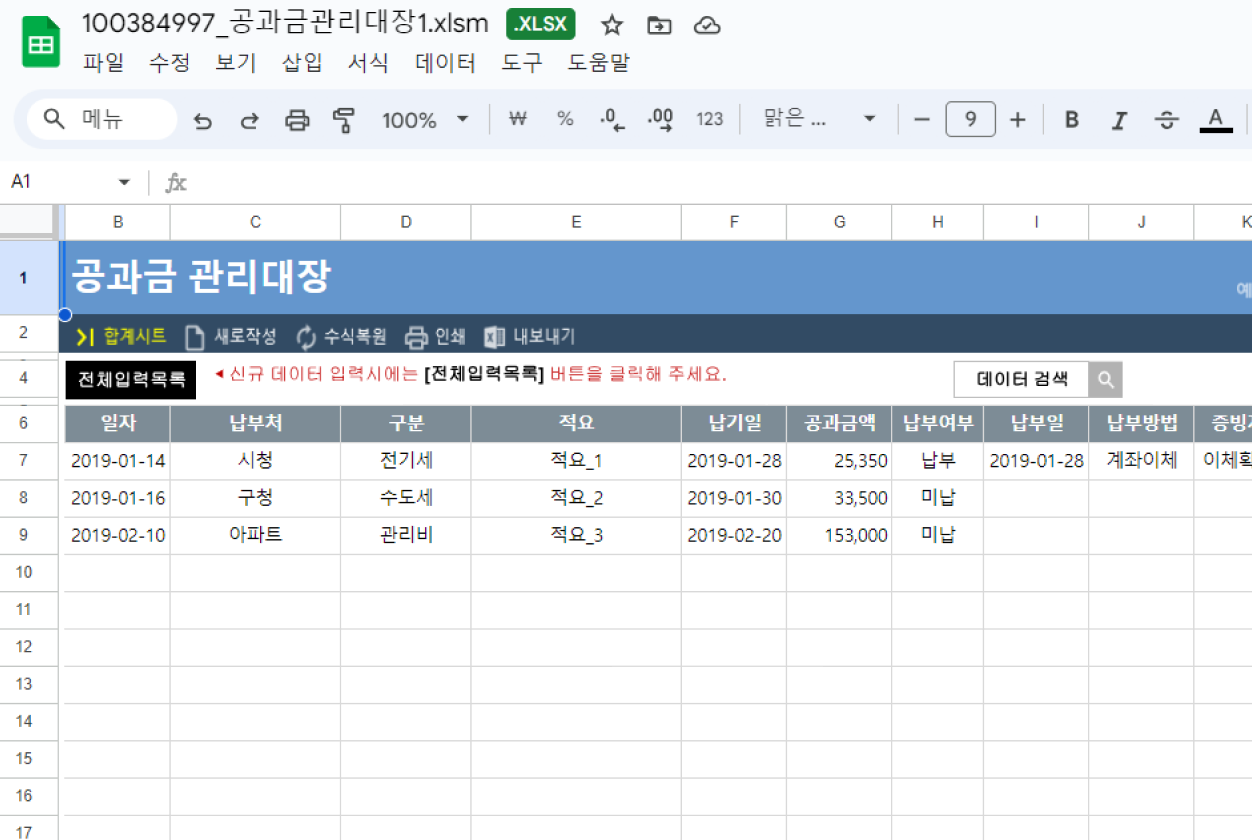The width and height of the screenshot is (1252, 840).
Task: Click the black 전체입력목록 button
Action: click(x=131, y=379)
